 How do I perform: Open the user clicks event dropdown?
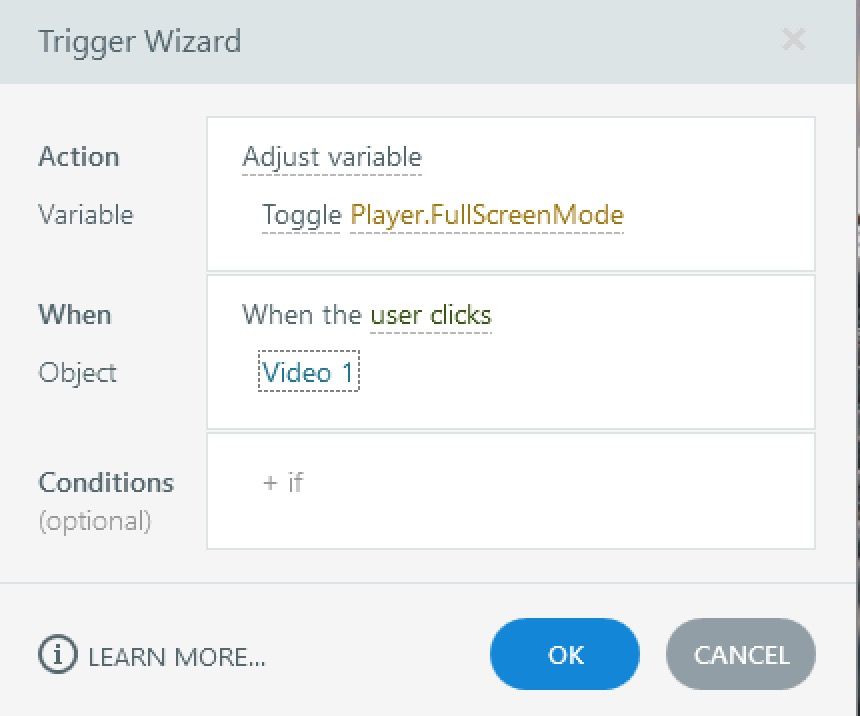(431, 315)
